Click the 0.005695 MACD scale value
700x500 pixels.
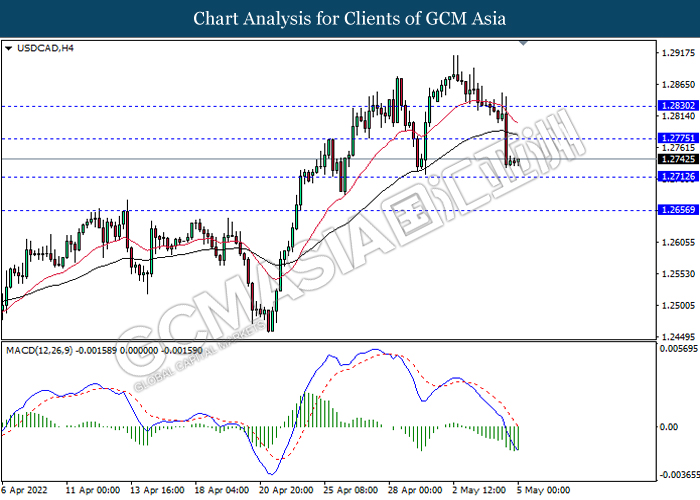pyautogui.click(x=679, y=349)
